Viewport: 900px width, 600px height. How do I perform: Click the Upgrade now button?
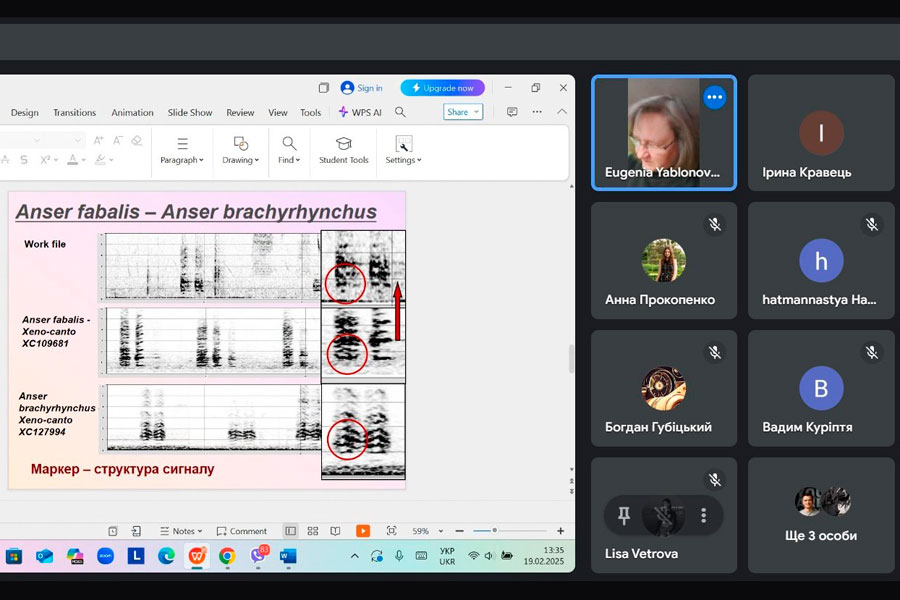pyautogui.click(x=442, y=88)
